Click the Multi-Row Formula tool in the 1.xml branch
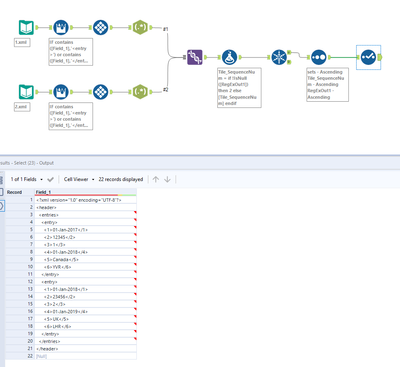 (61, 27)
